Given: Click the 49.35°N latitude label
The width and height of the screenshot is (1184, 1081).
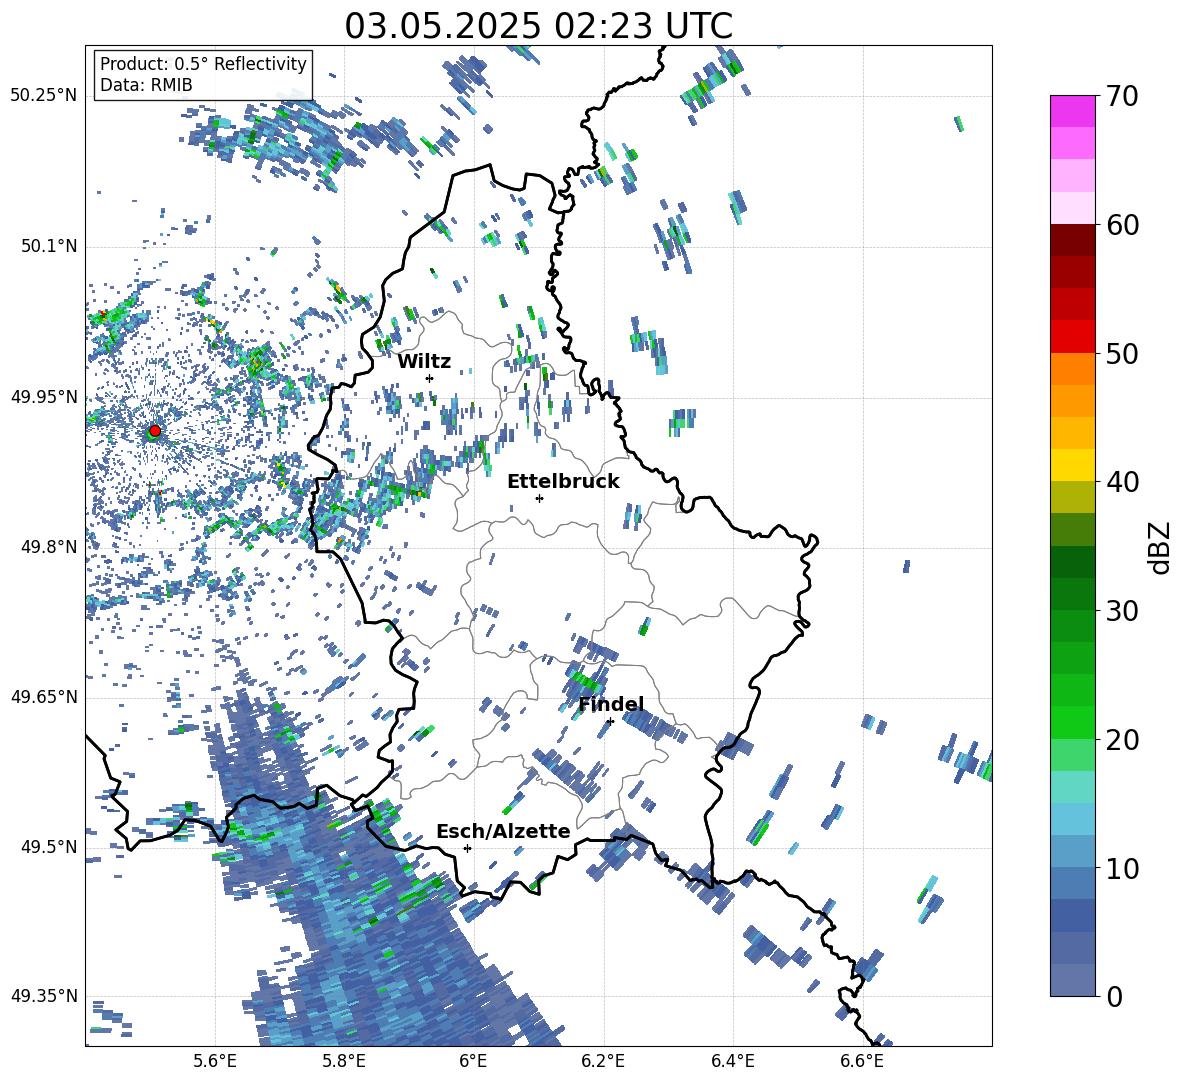Looking at the screenshot, I should [43, 996].
